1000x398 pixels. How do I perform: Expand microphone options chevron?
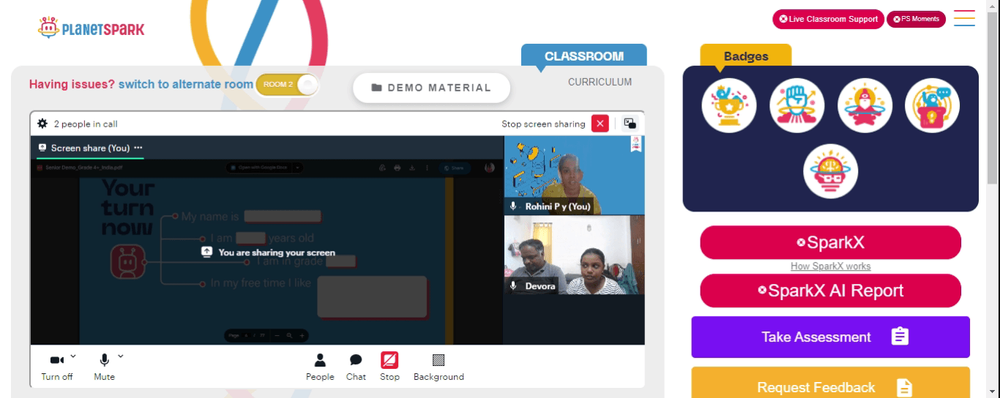click(x=121, y=356)
